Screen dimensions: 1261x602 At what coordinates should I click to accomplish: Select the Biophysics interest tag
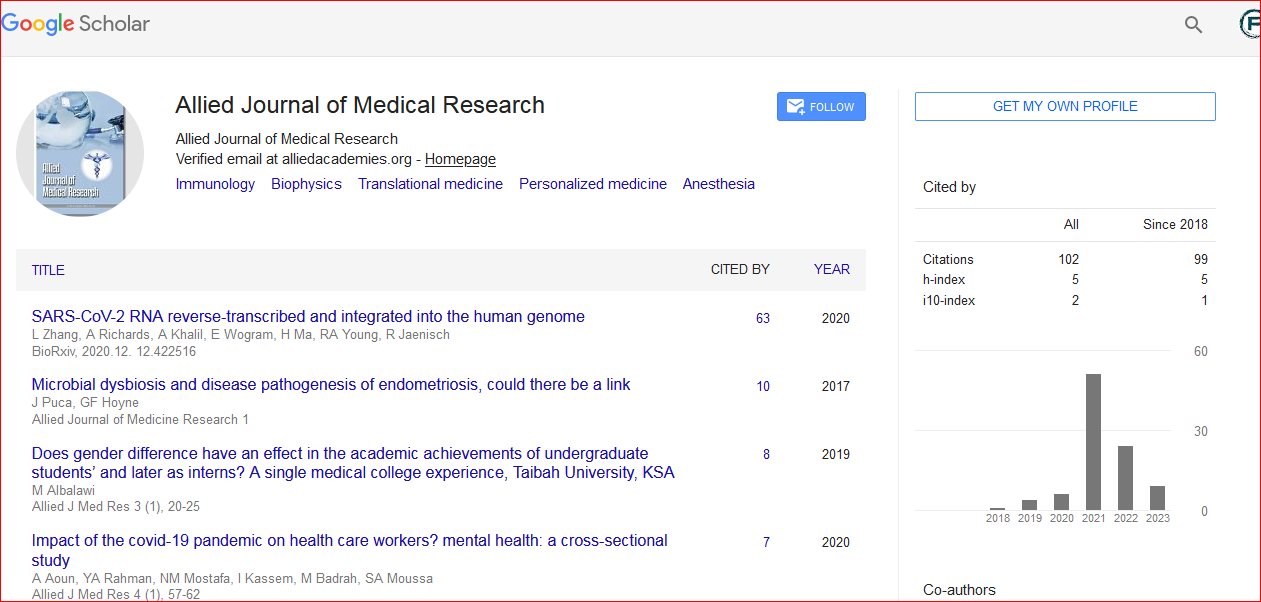306,184
